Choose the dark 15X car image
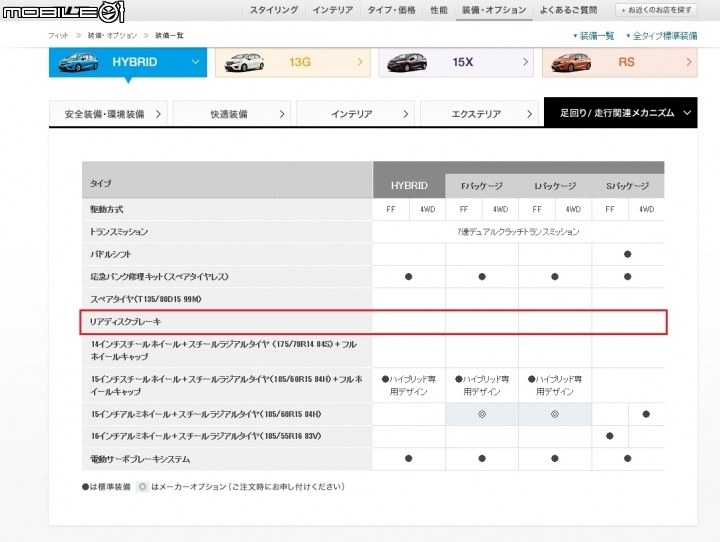This screenshot has height=542, width=720. [407, 62]
